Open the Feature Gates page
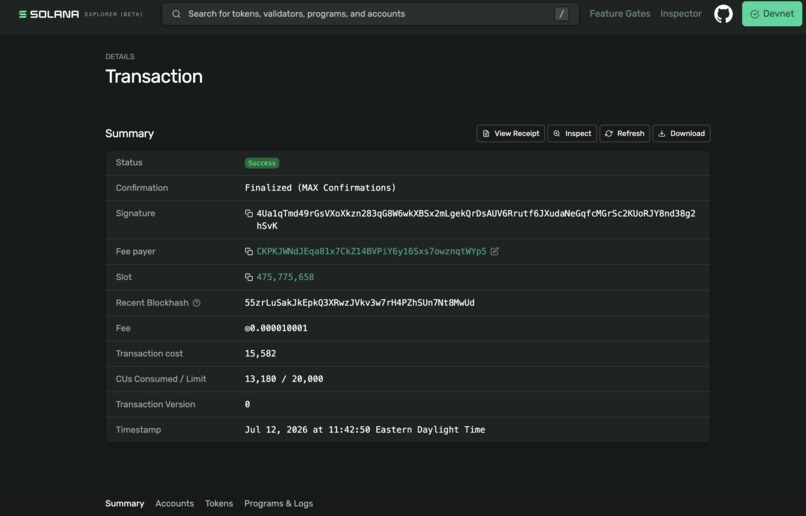Viewport: 806px width, 516px height. (x=619, y=14)
